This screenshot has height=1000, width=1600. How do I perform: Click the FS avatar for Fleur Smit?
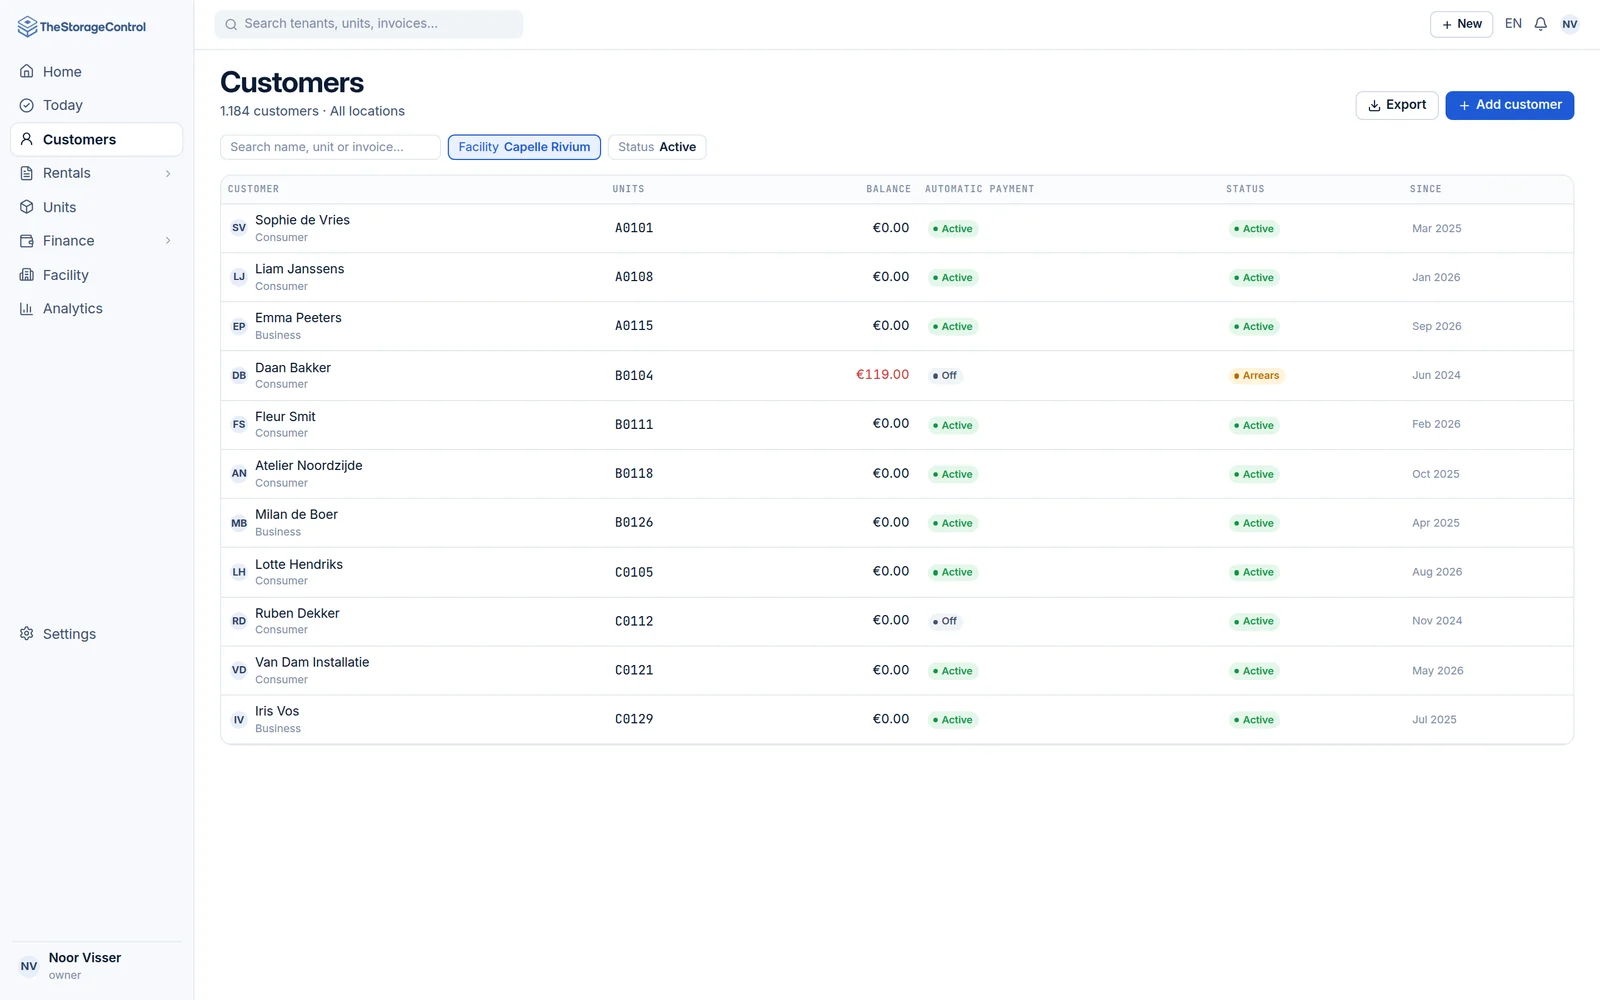tap(239, 424)
